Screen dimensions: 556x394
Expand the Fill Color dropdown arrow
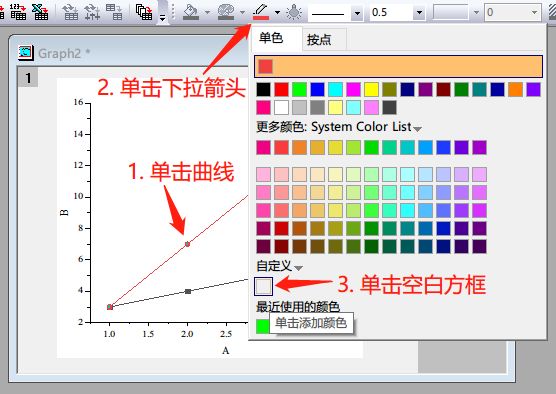point(207,13)
